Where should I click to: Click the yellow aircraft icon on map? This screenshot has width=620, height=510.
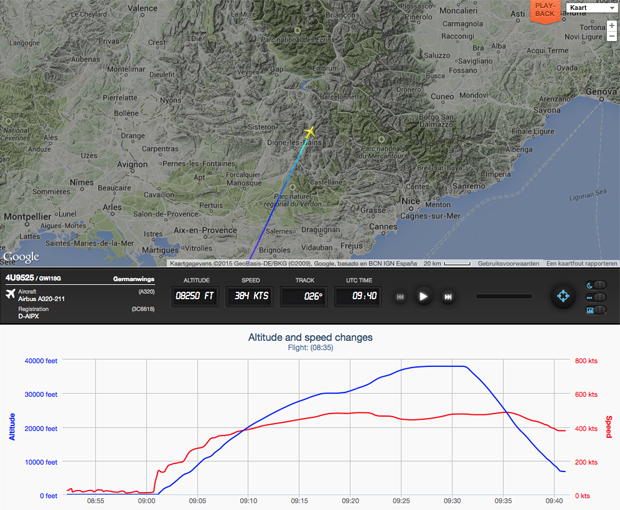[310, 132]
